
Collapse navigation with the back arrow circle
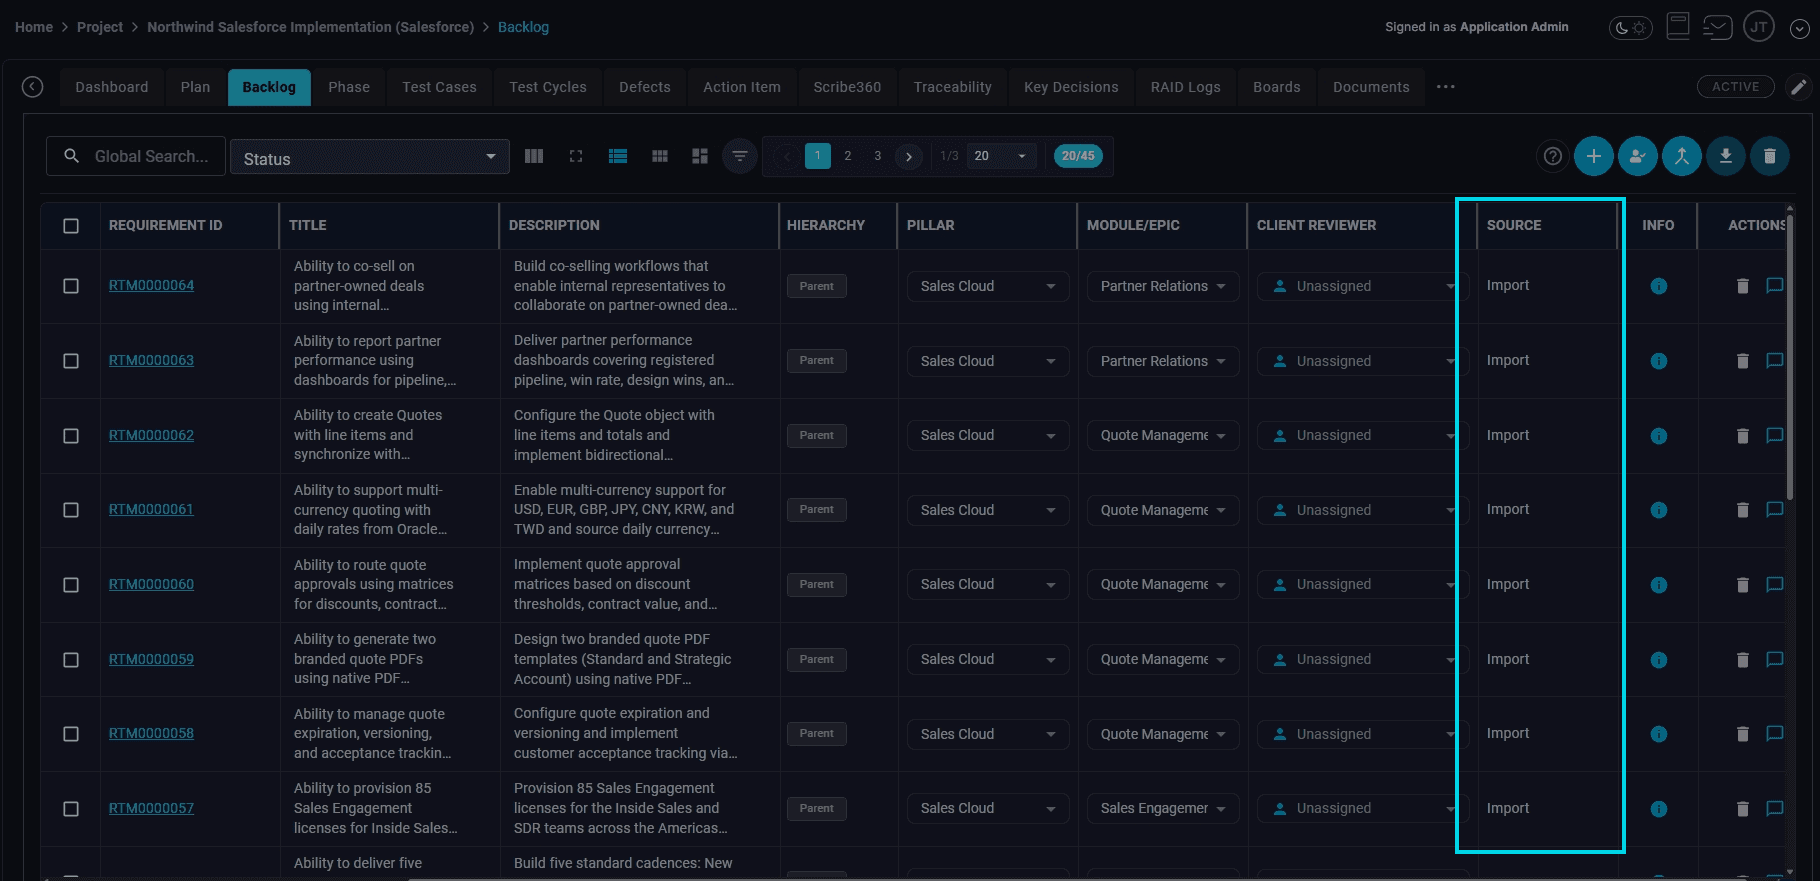[x=33, y=87]
